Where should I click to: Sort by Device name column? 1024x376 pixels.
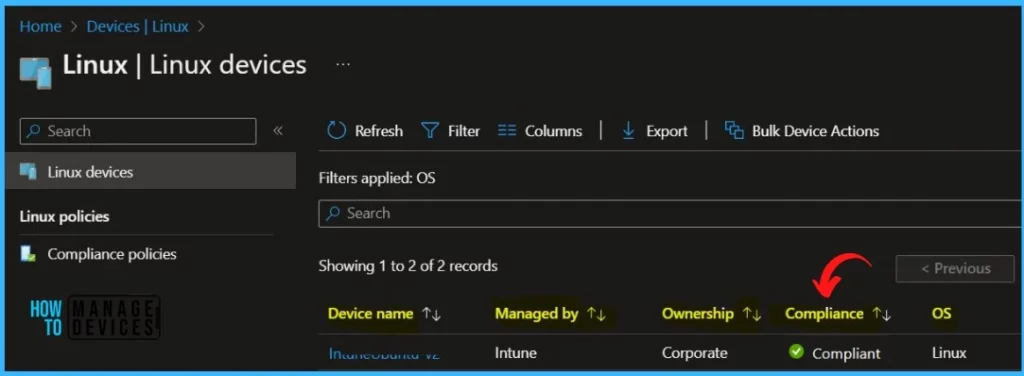point(384,314)
